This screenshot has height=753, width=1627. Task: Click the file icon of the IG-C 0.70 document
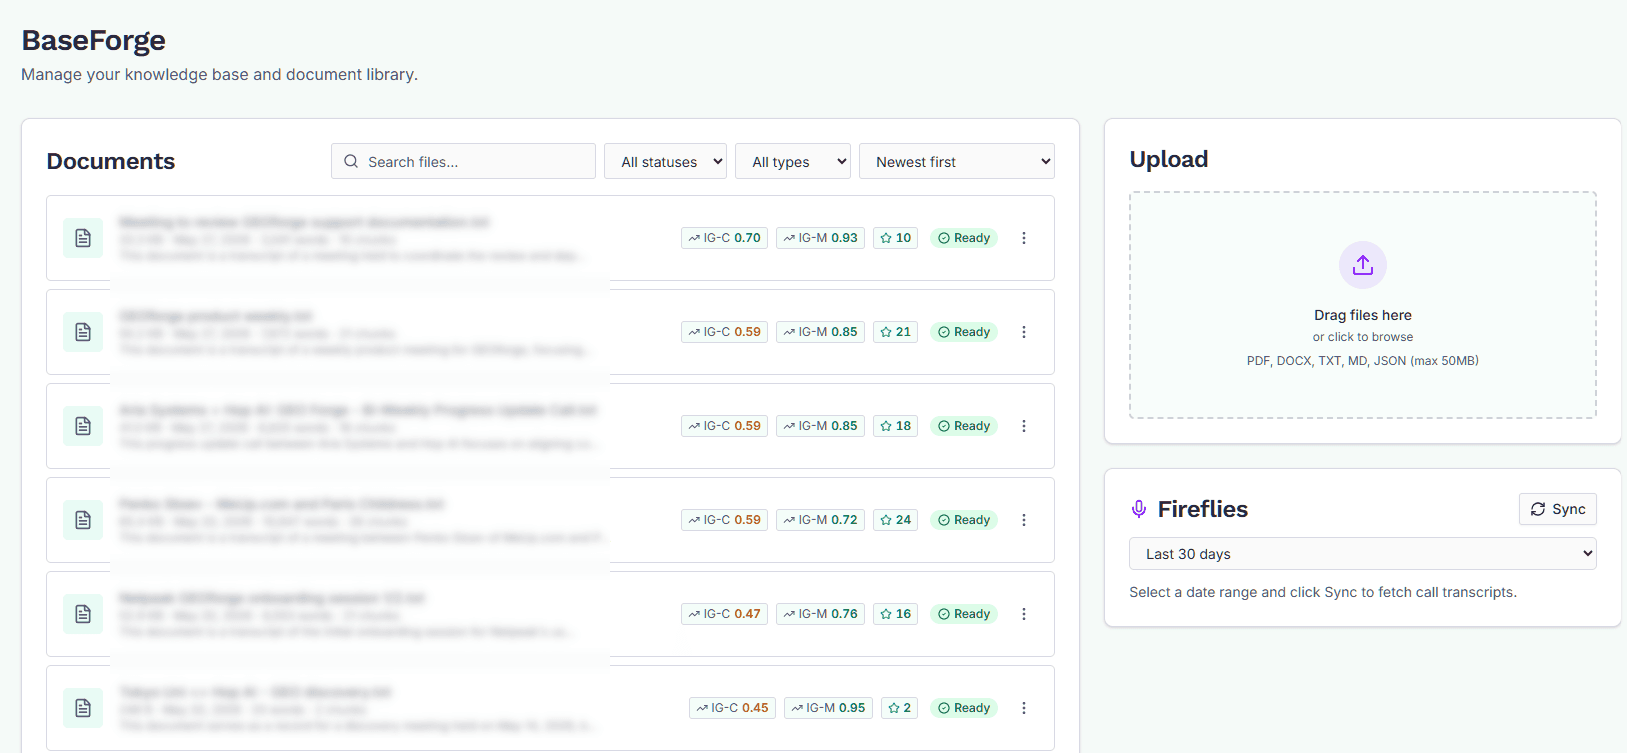click(83, 238)
